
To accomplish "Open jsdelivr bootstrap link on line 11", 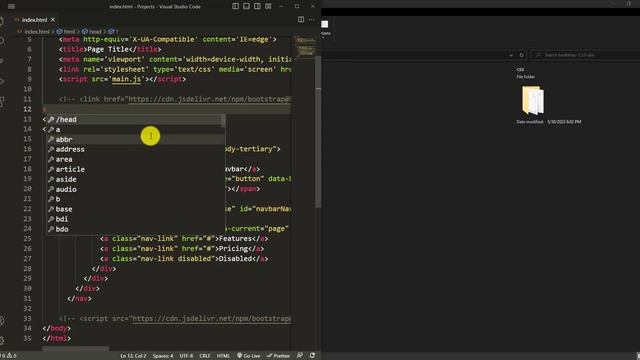I will click(x=209, y=99).
